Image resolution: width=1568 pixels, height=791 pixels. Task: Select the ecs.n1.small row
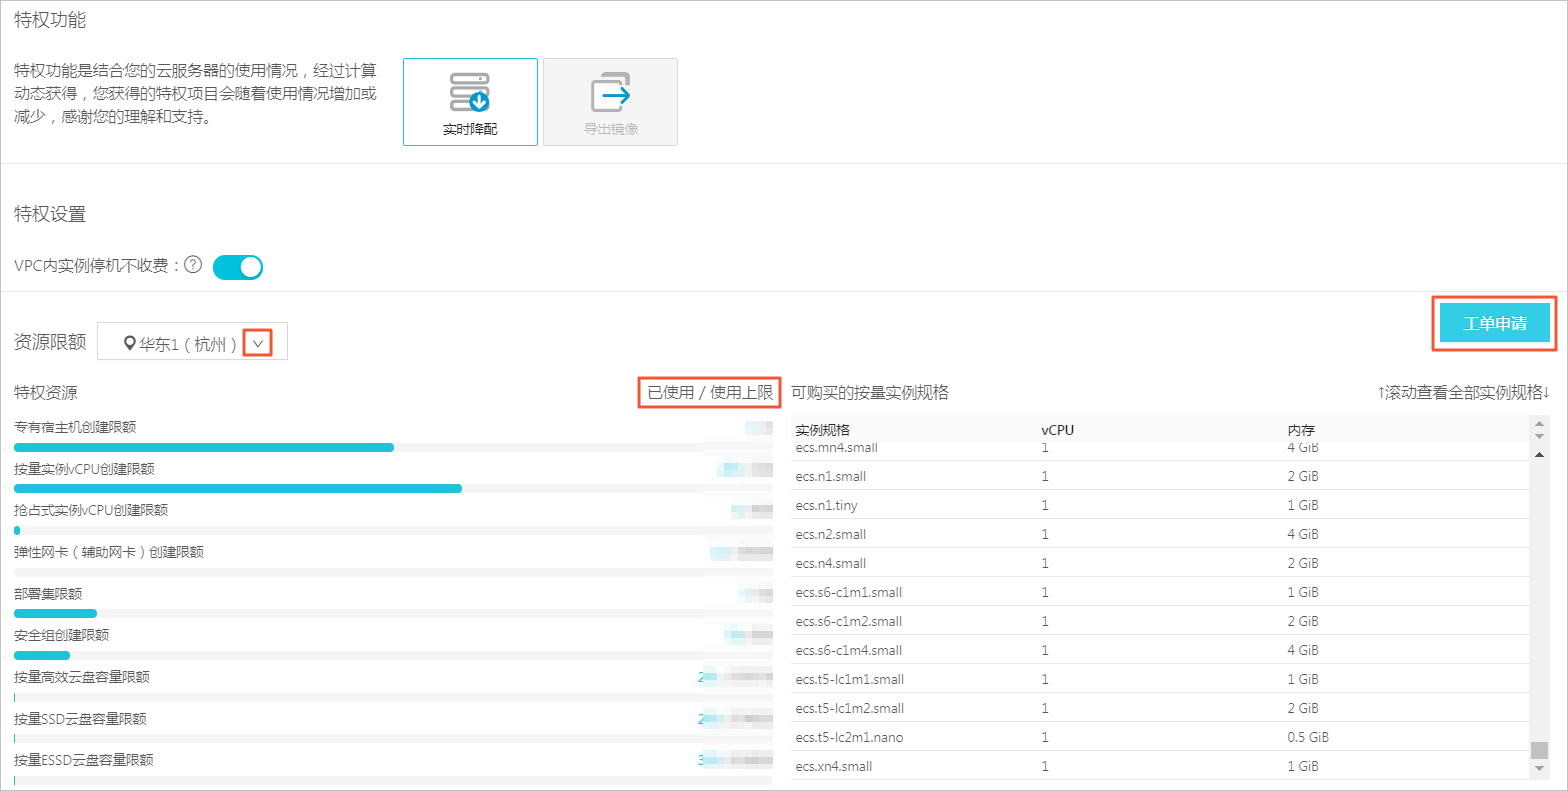tap(1160, 476)
